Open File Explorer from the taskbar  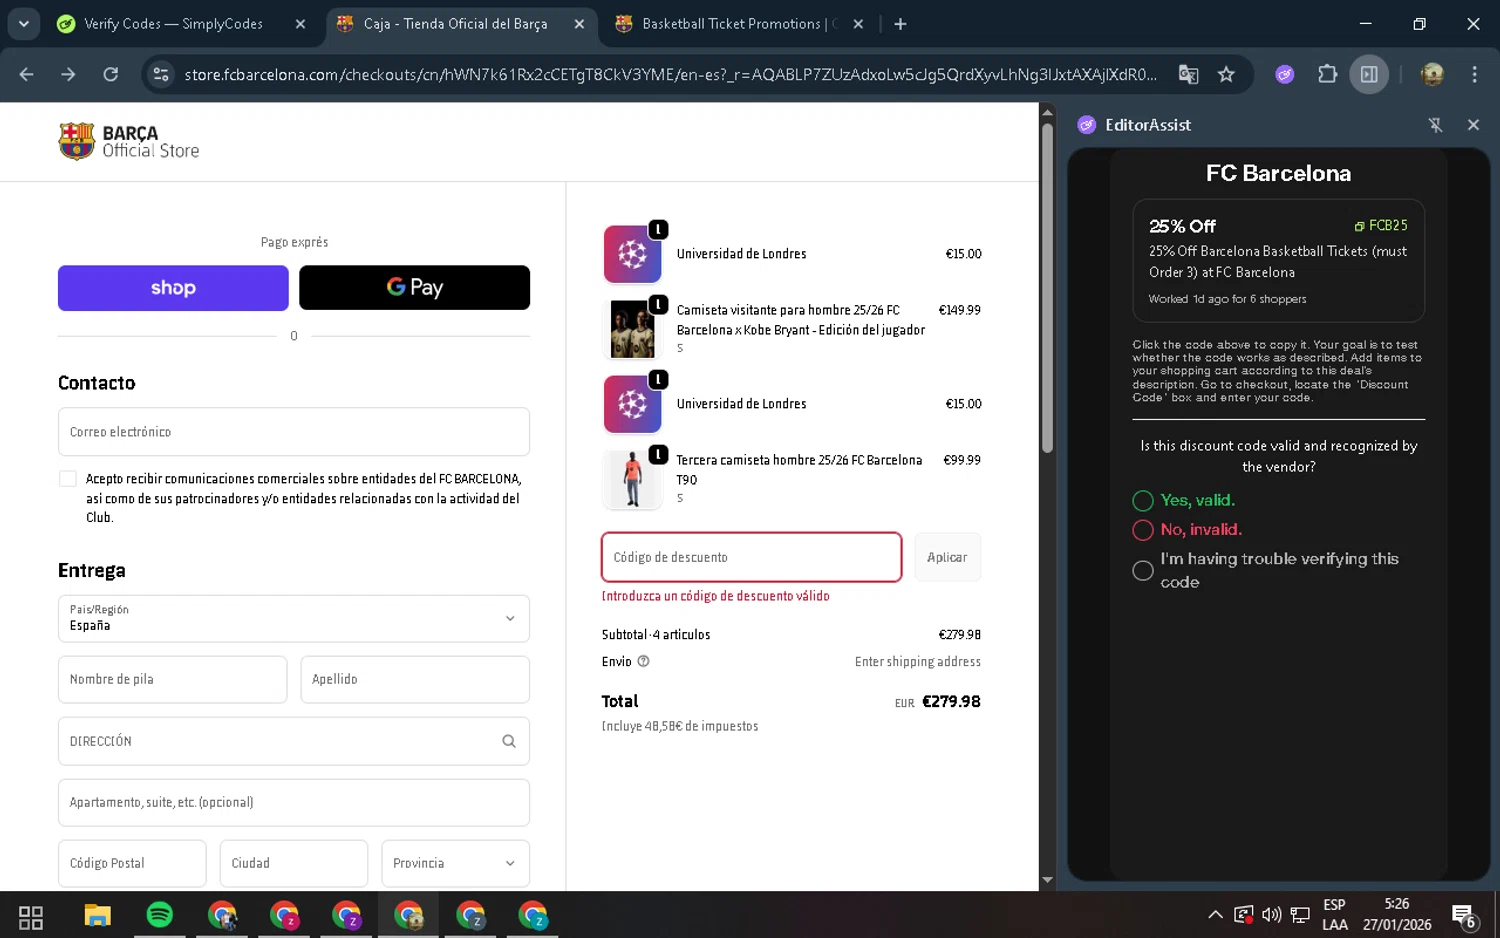click(97, 916)
